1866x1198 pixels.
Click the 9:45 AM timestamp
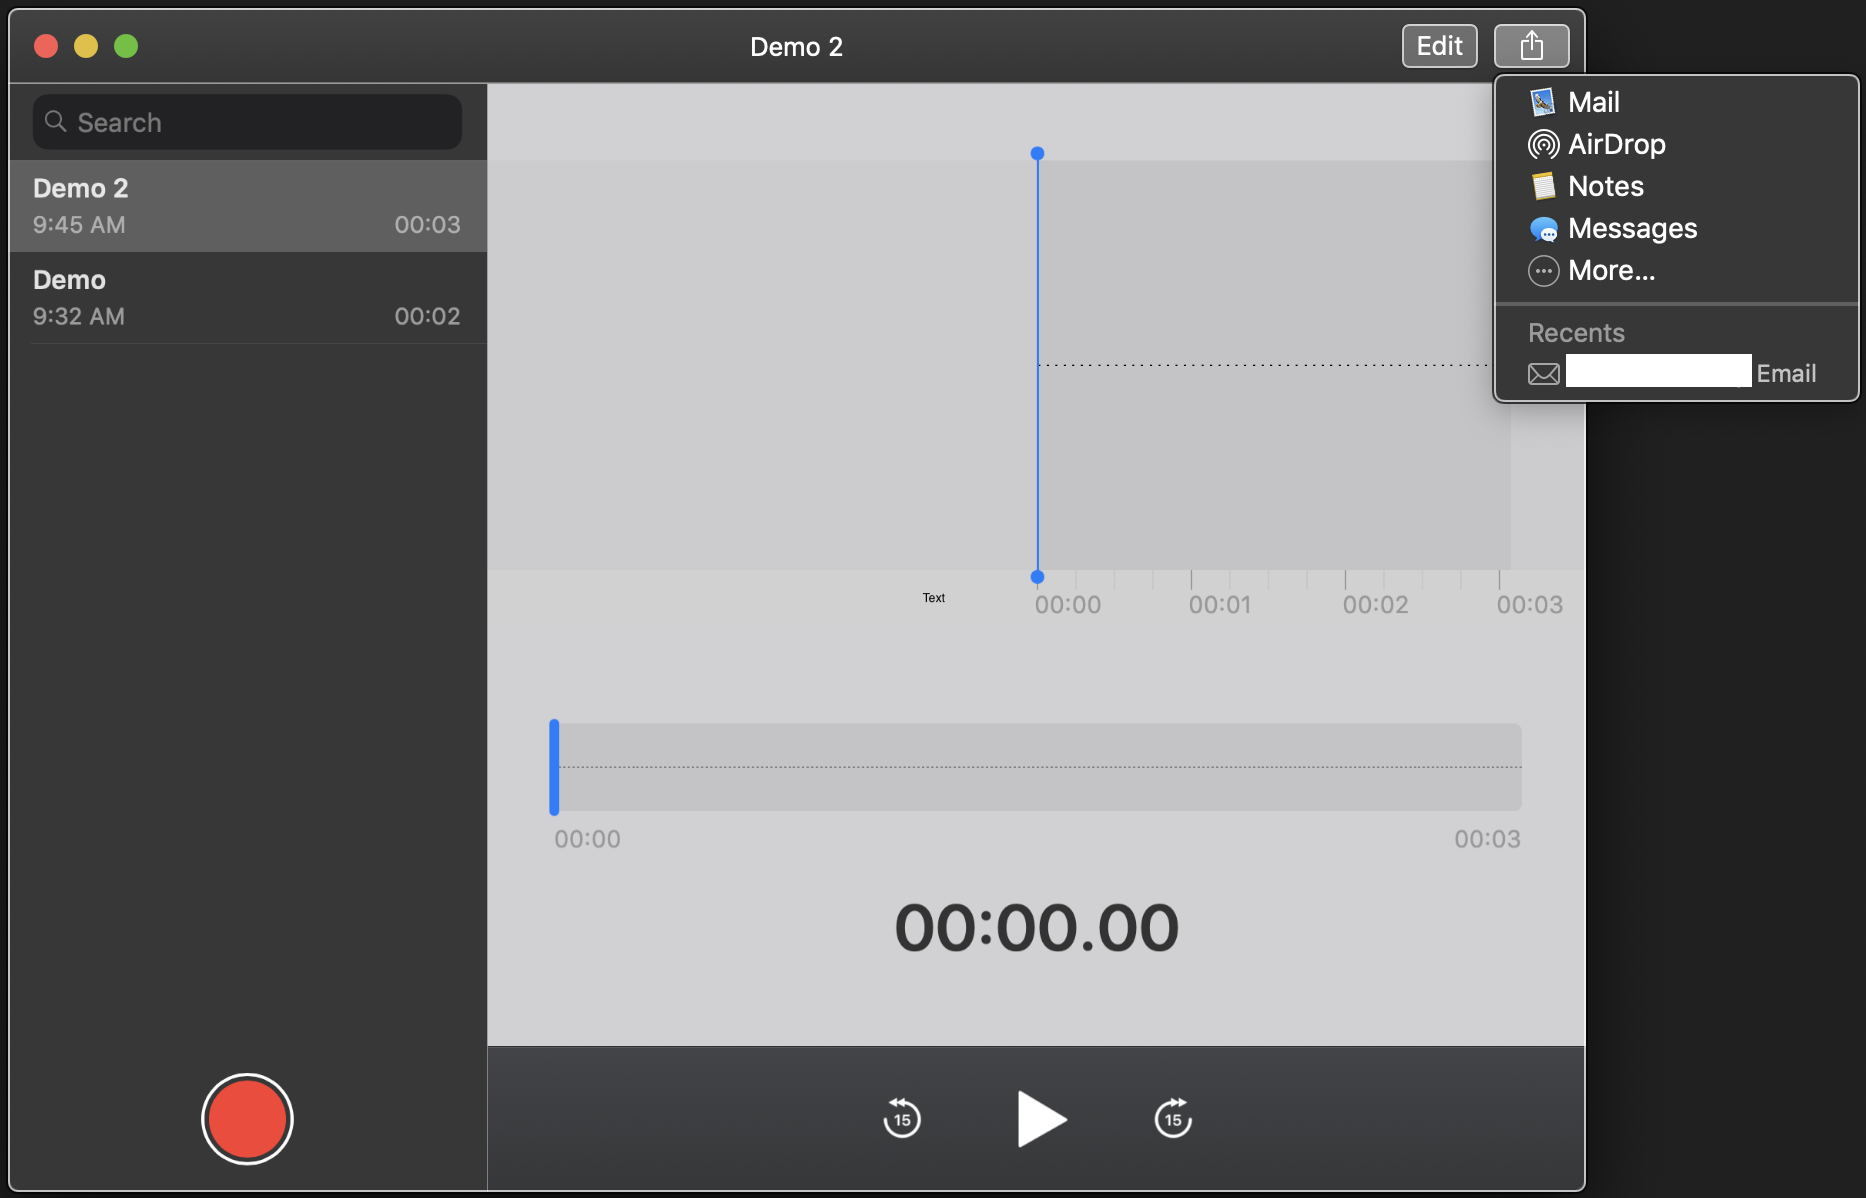coord(79,225)
